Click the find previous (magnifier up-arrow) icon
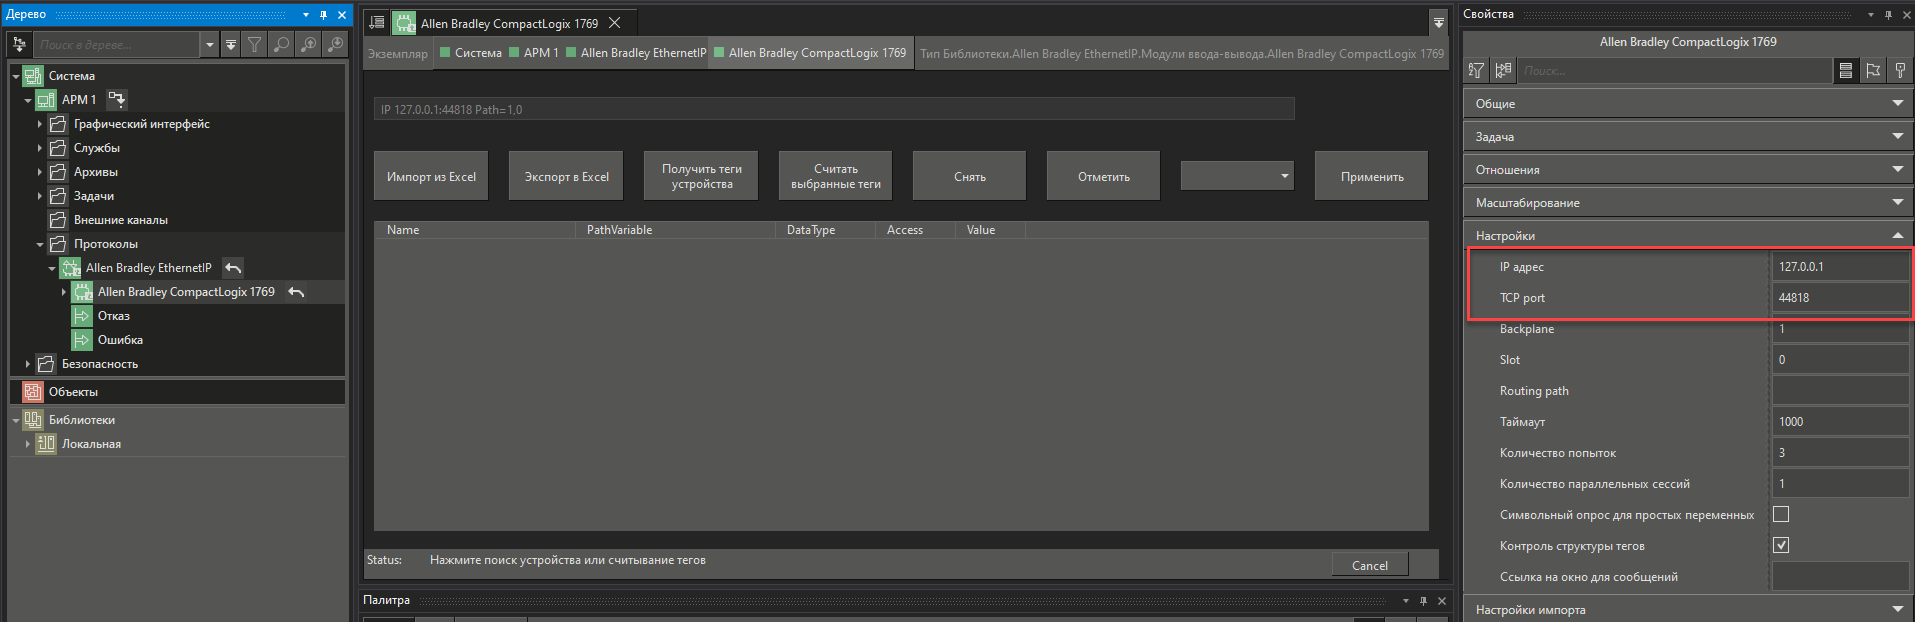 point(309,45)
